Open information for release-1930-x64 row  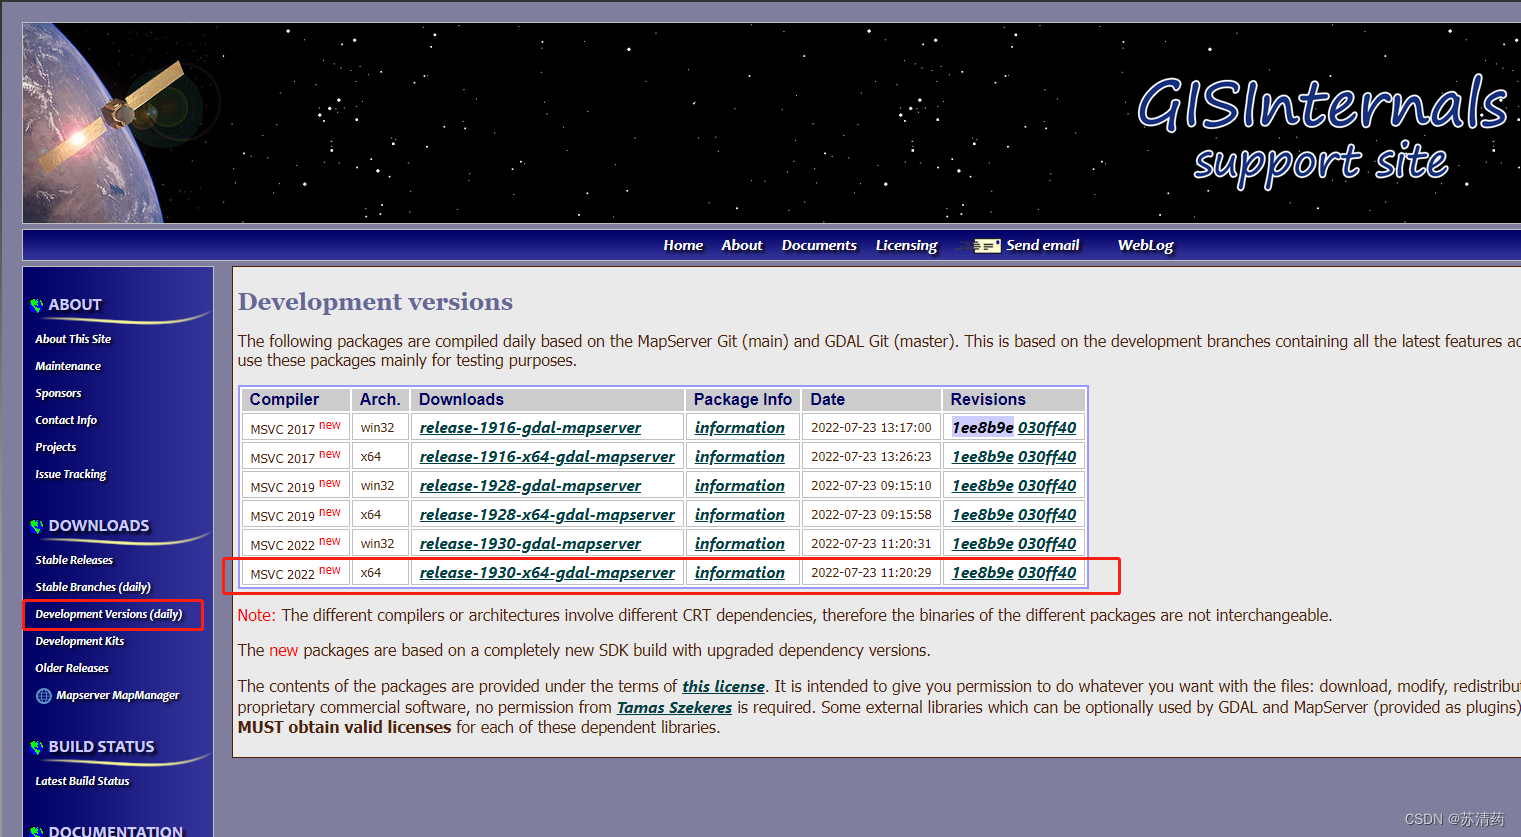[740, 573]
